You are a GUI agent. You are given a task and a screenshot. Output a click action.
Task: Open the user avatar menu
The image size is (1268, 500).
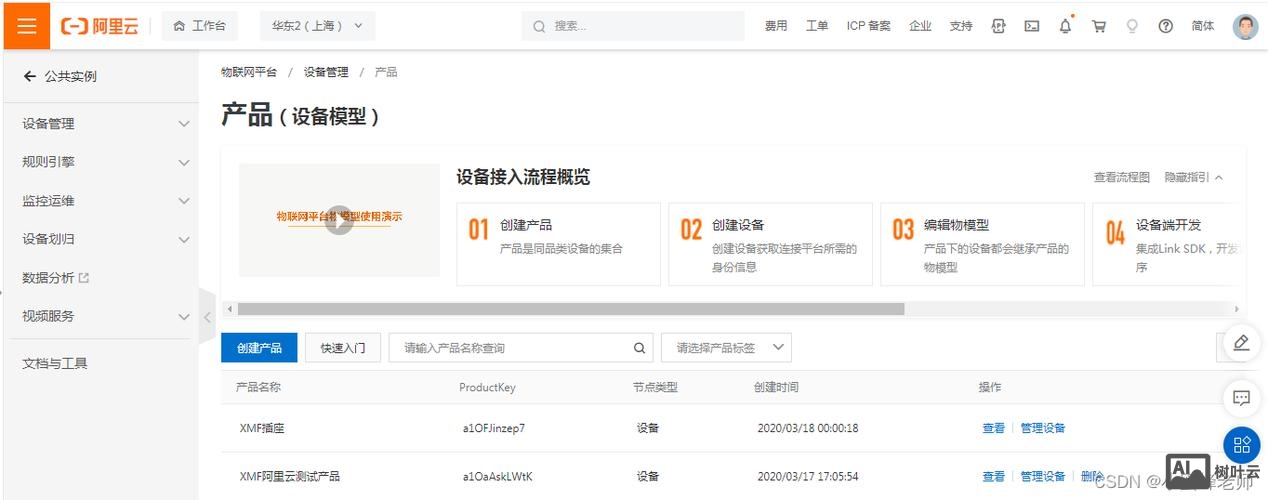pos(1245,26)
